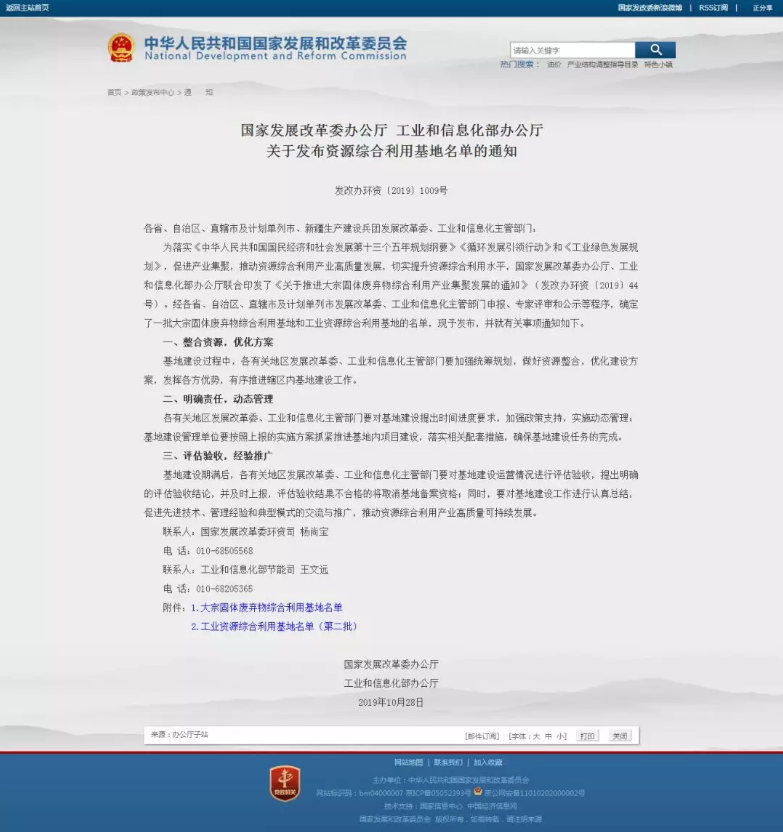The image size is (783, 832).
Task: Set font size to 中
Action: pyautogui.click(x=548, y=736)
